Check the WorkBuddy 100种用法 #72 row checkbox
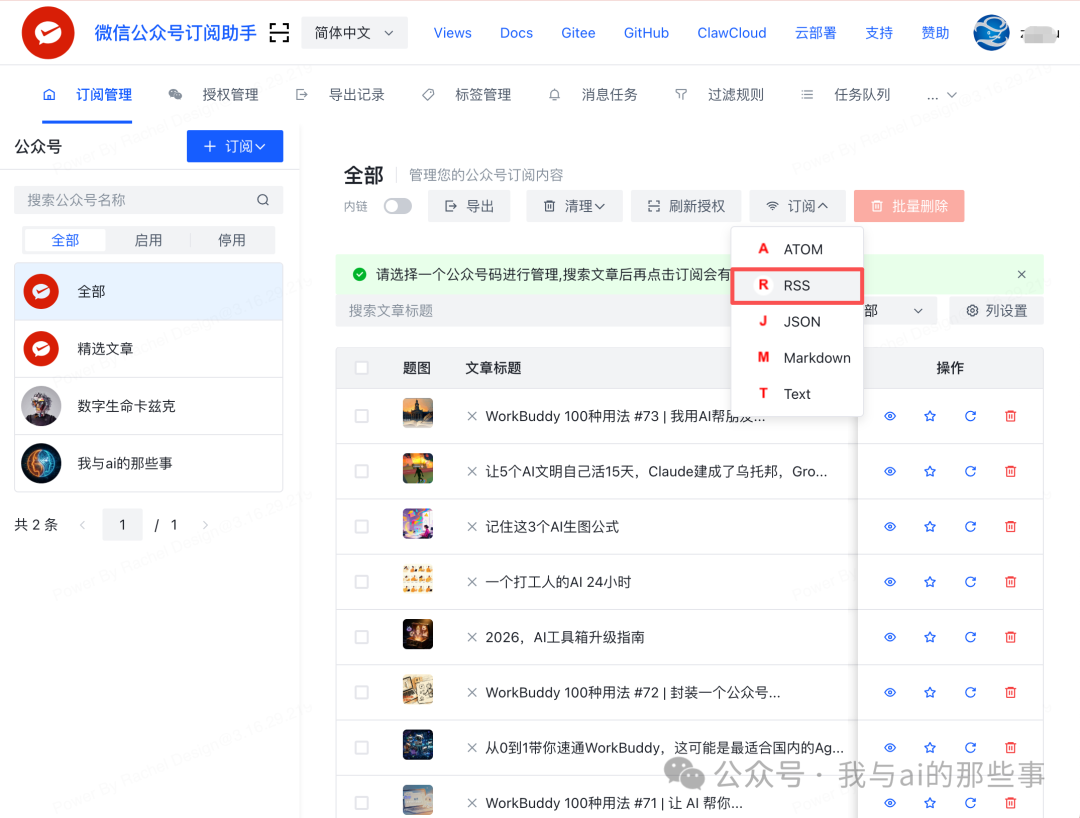The width and height of the screenshot is (1080, 818). (362, 692)
